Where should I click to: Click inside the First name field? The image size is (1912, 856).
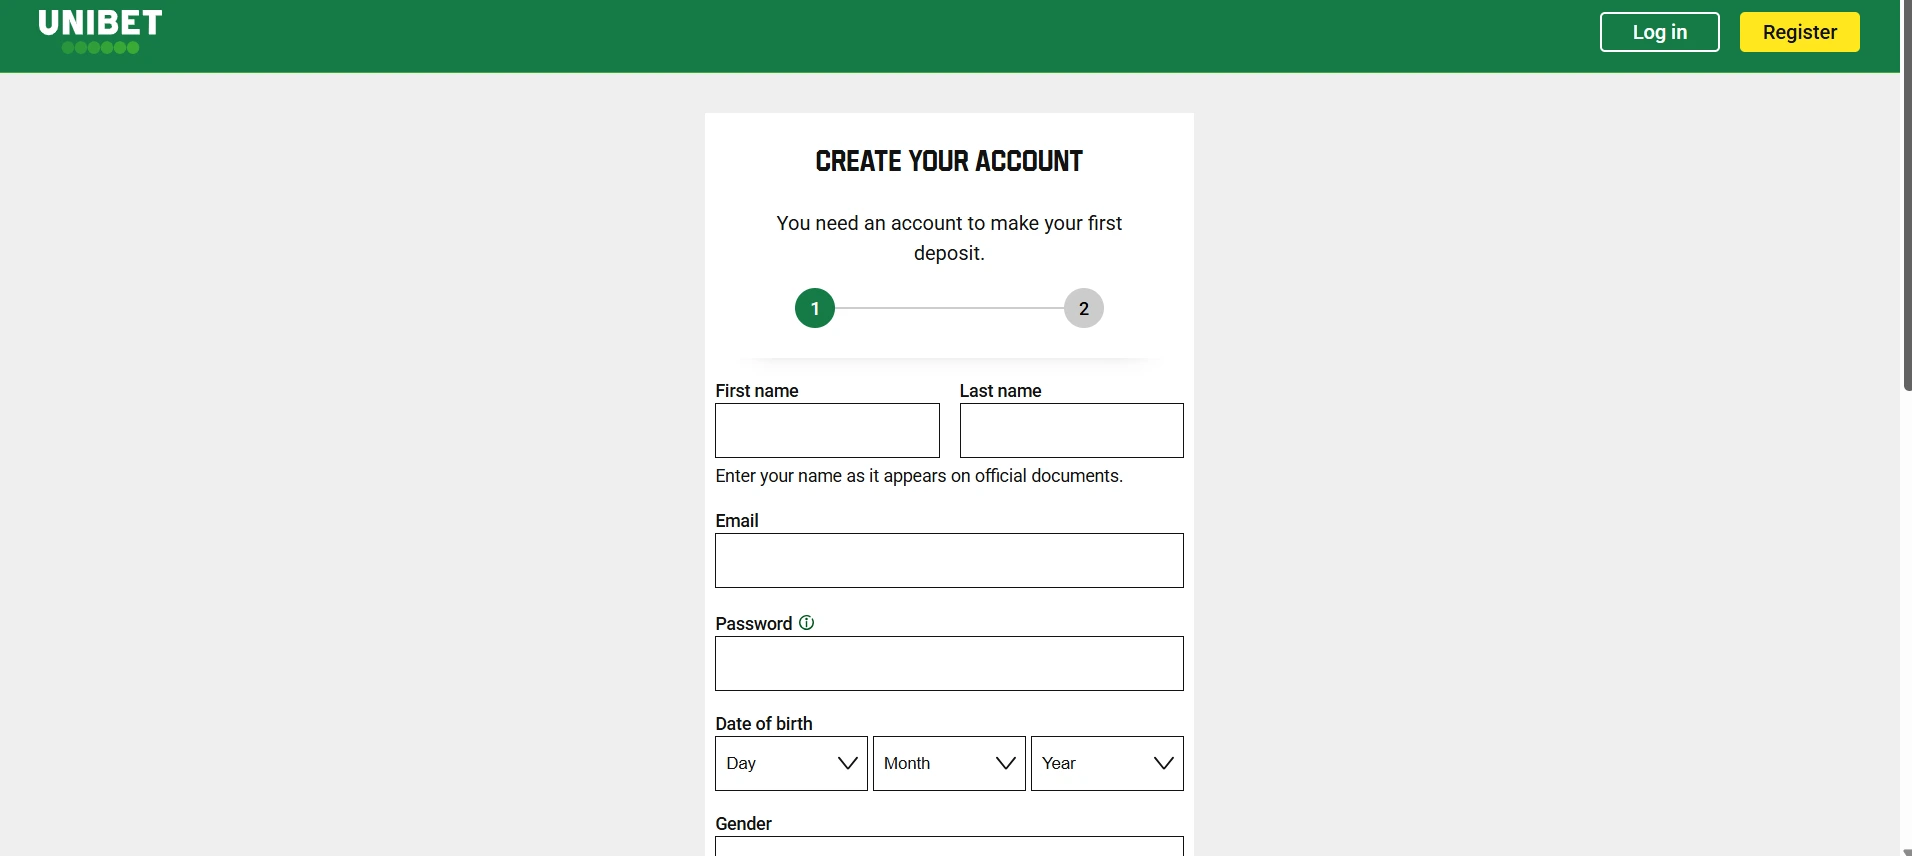click(x=826, y=430)
